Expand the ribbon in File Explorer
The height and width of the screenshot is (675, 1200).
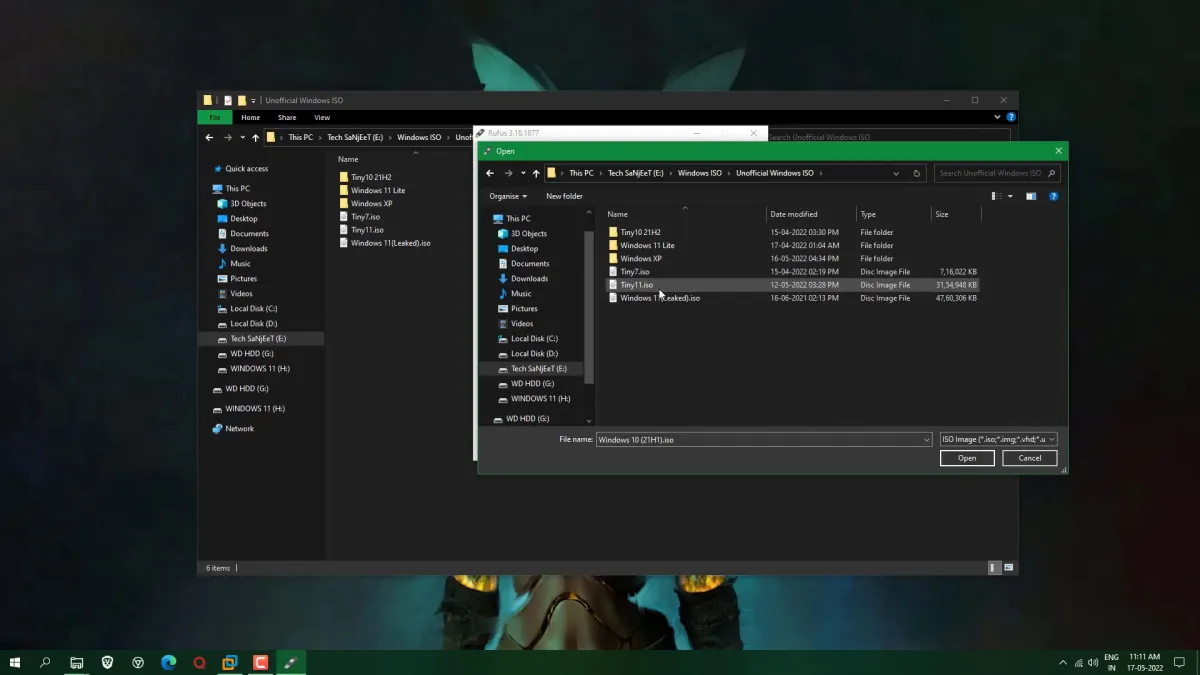[x=997, y=117]
